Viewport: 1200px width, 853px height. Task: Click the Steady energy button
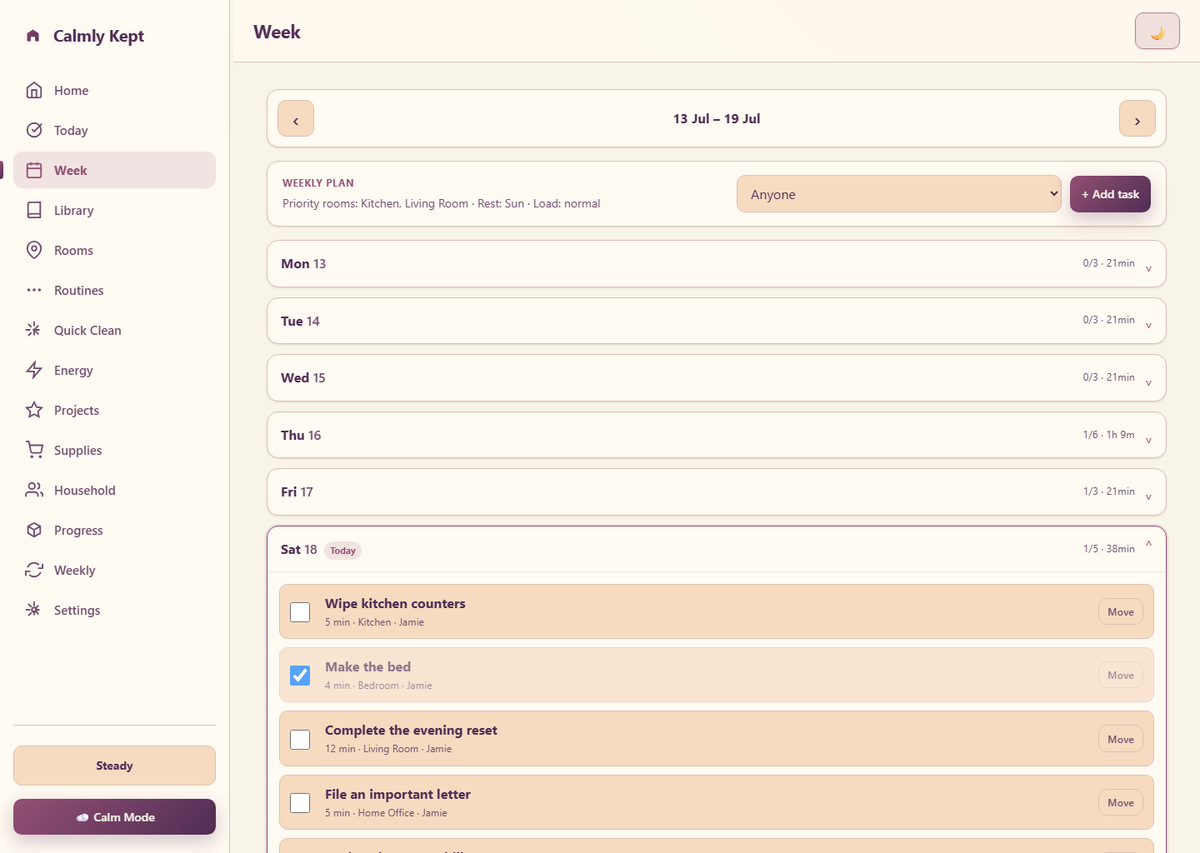[114, 765]
